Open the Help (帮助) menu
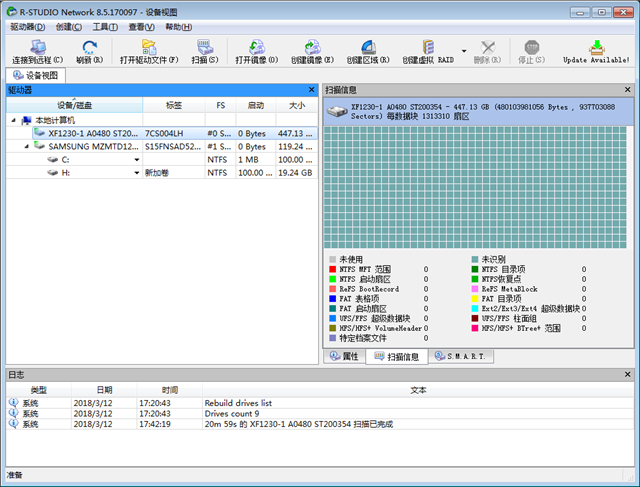The image size is (640, 487). tap(178, 27)
